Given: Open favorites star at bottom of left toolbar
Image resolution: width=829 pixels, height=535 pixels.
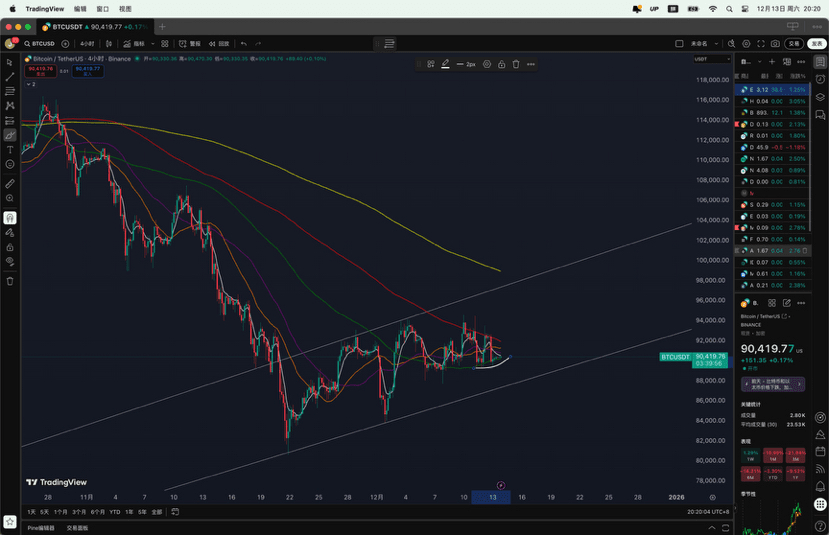Looking at the screenshot, I should tap(10, 522).
